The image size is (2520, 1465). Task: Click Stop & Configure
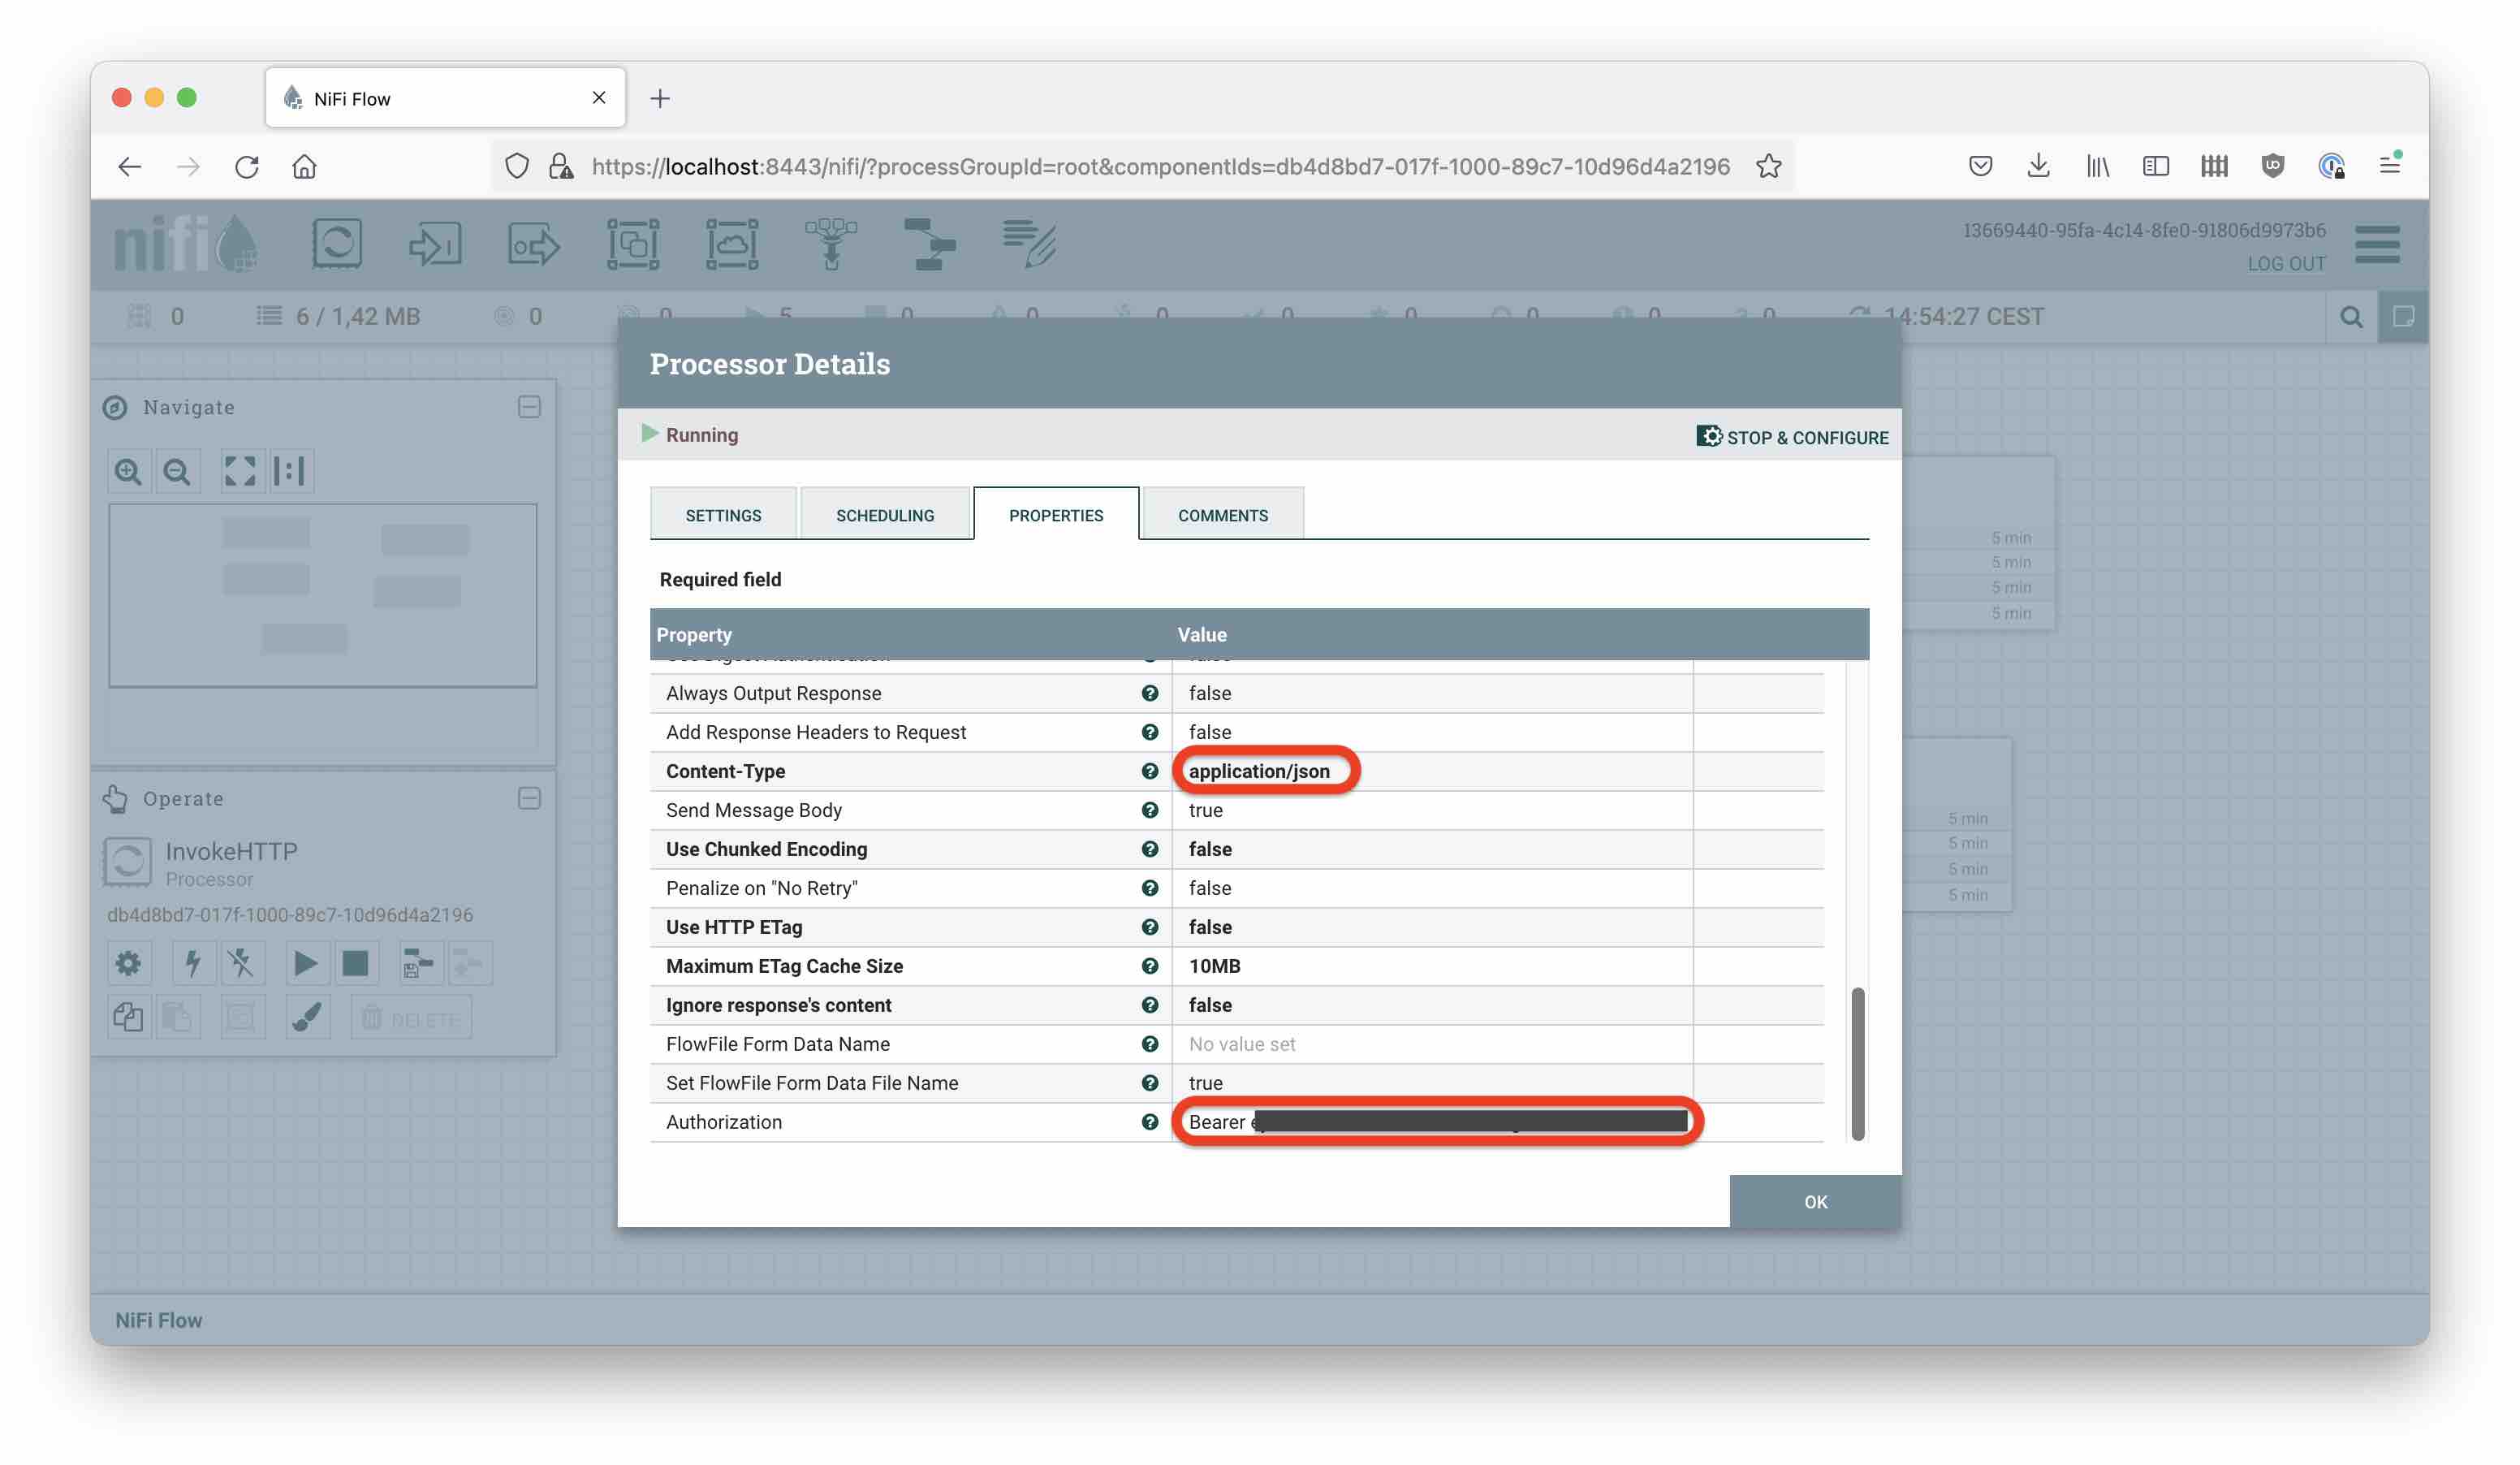tap(1792, 437)
